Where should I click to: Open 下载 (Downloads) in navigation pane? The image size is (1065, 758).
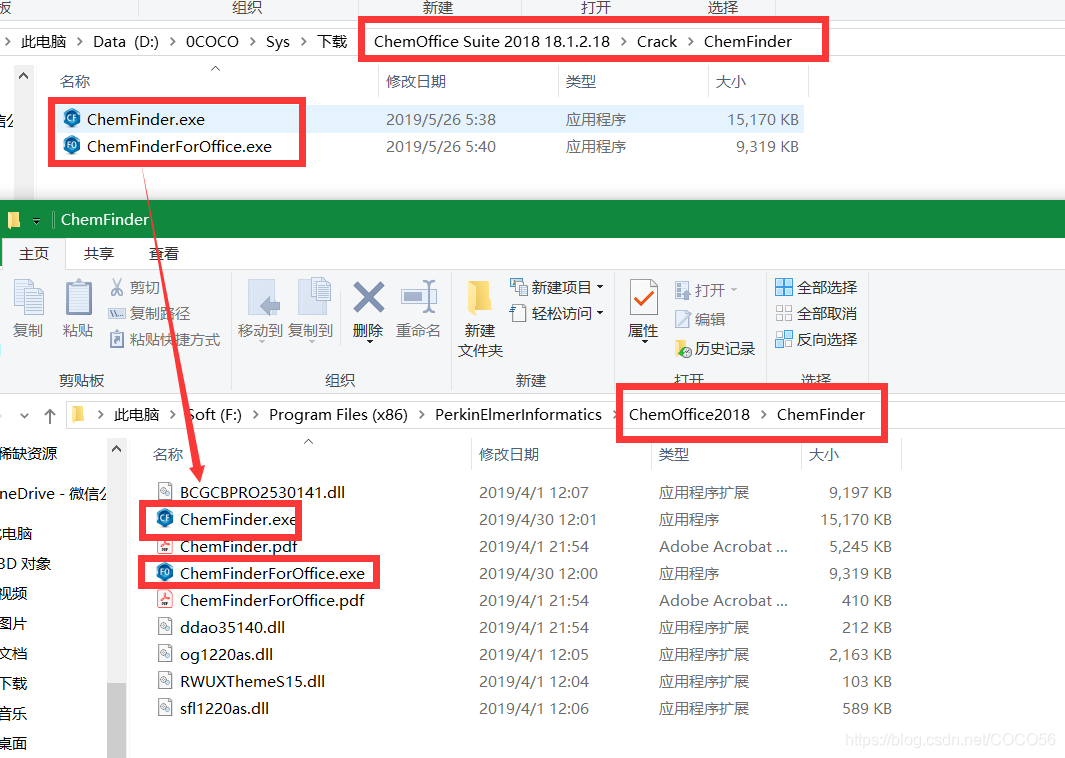tap(14, 683)
